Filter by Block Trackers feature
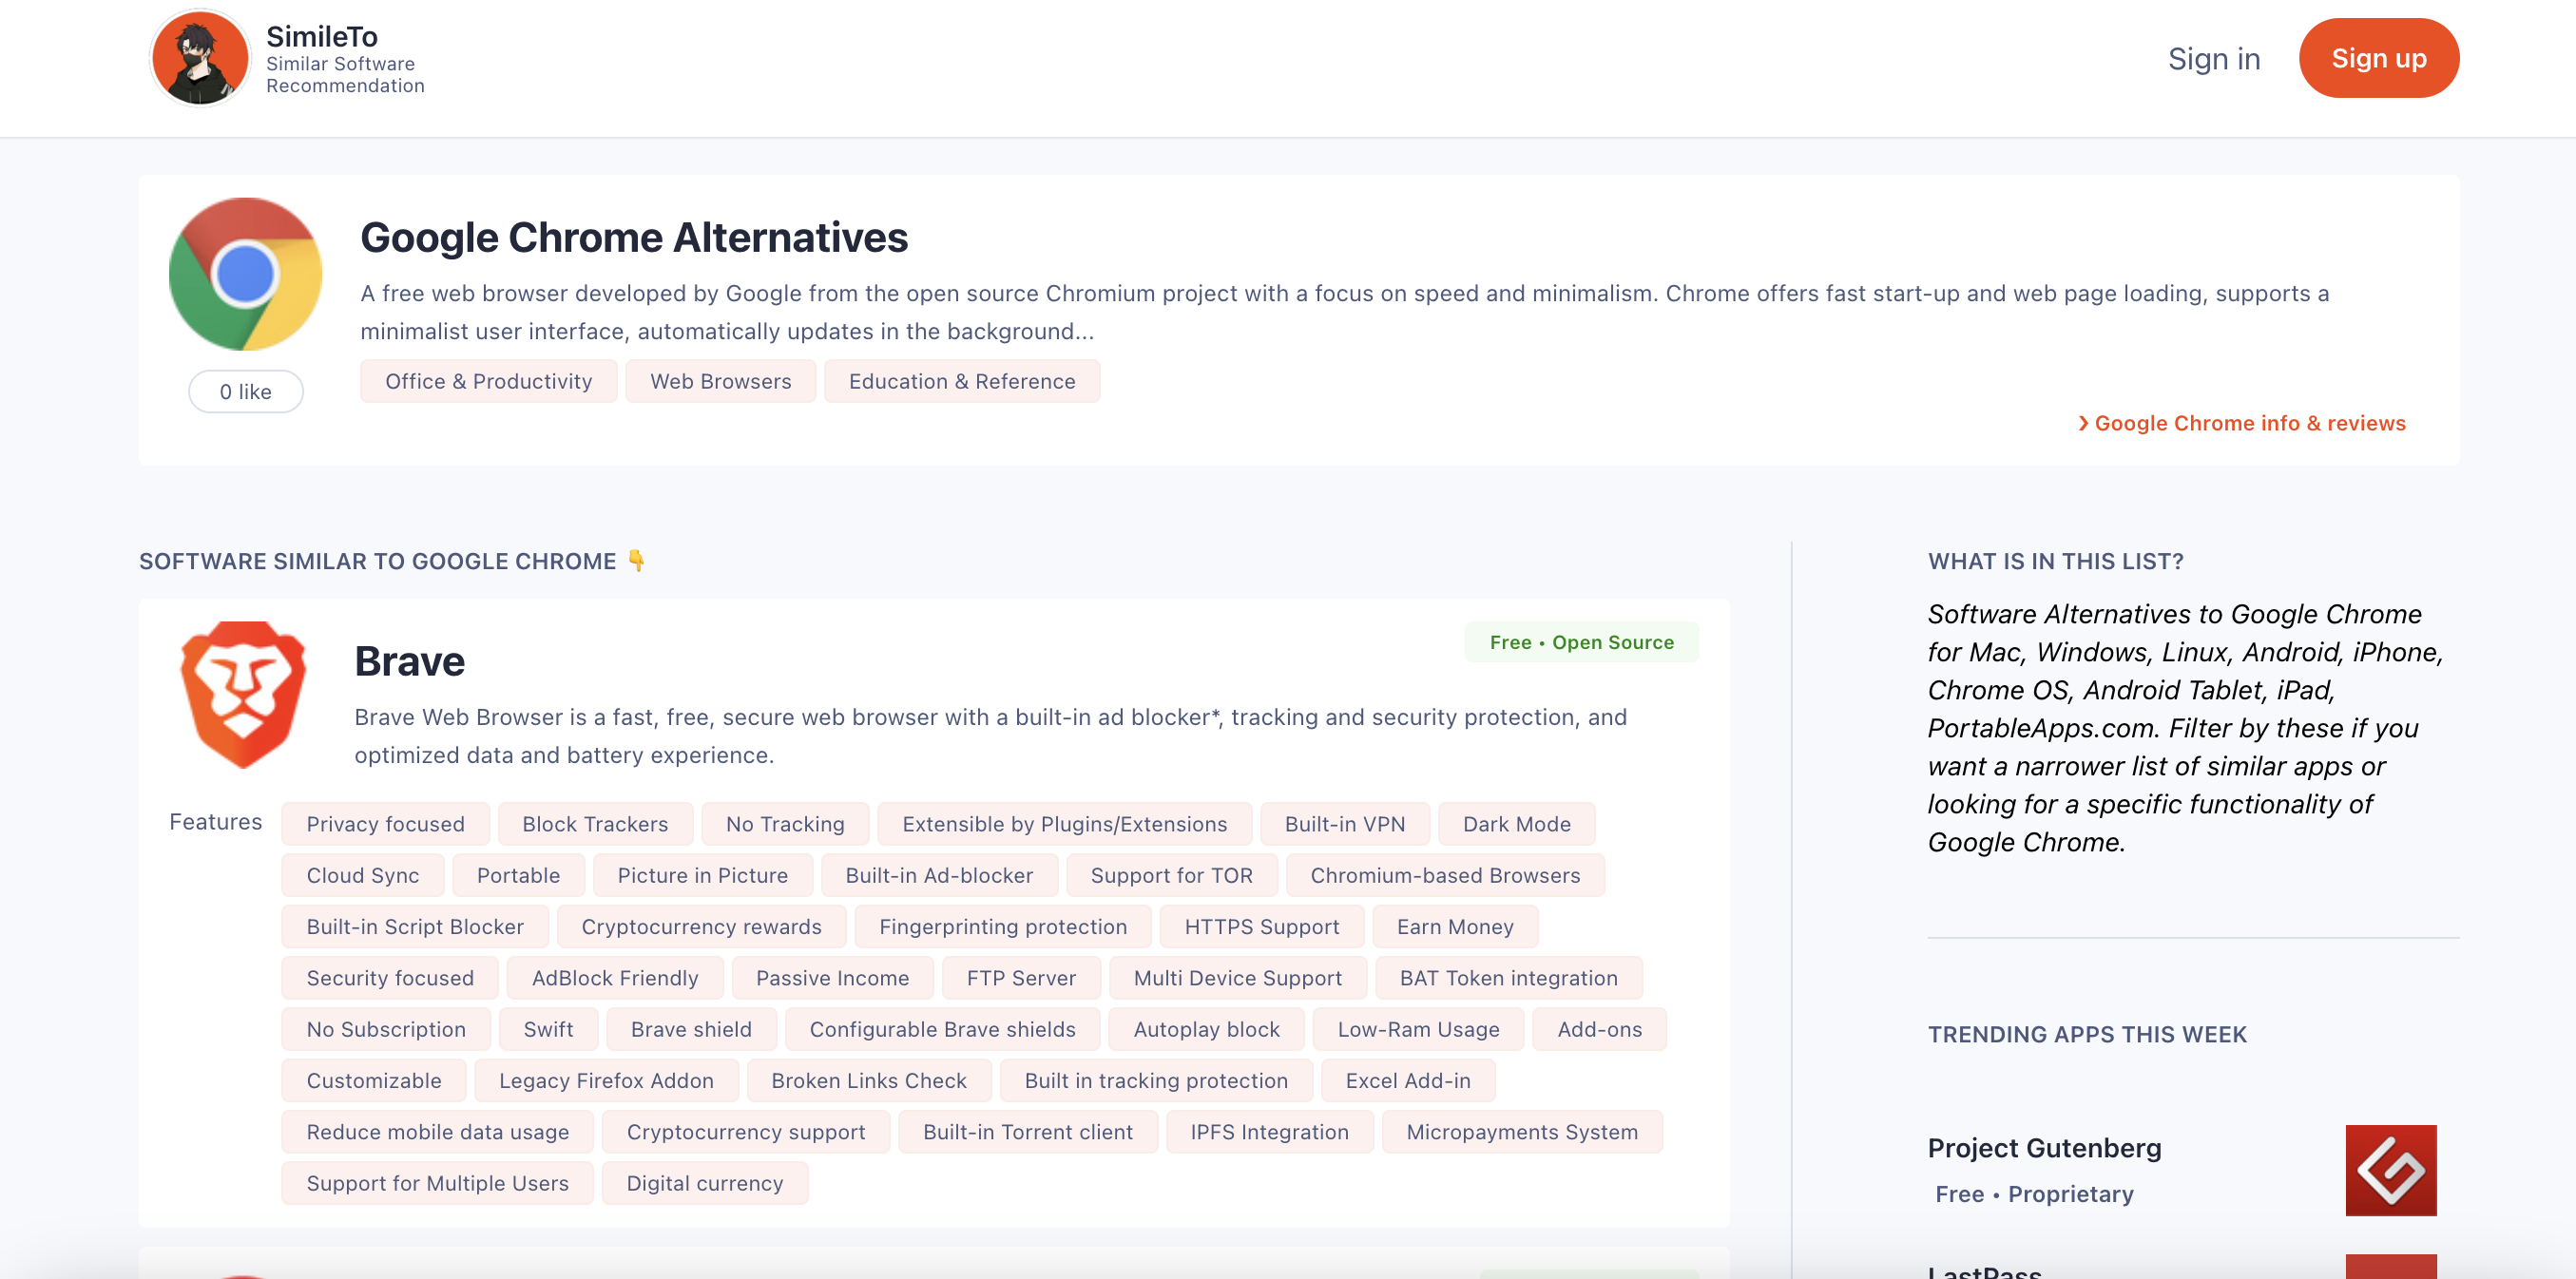The image size is (2576, 1279). (x=595, y=824)
